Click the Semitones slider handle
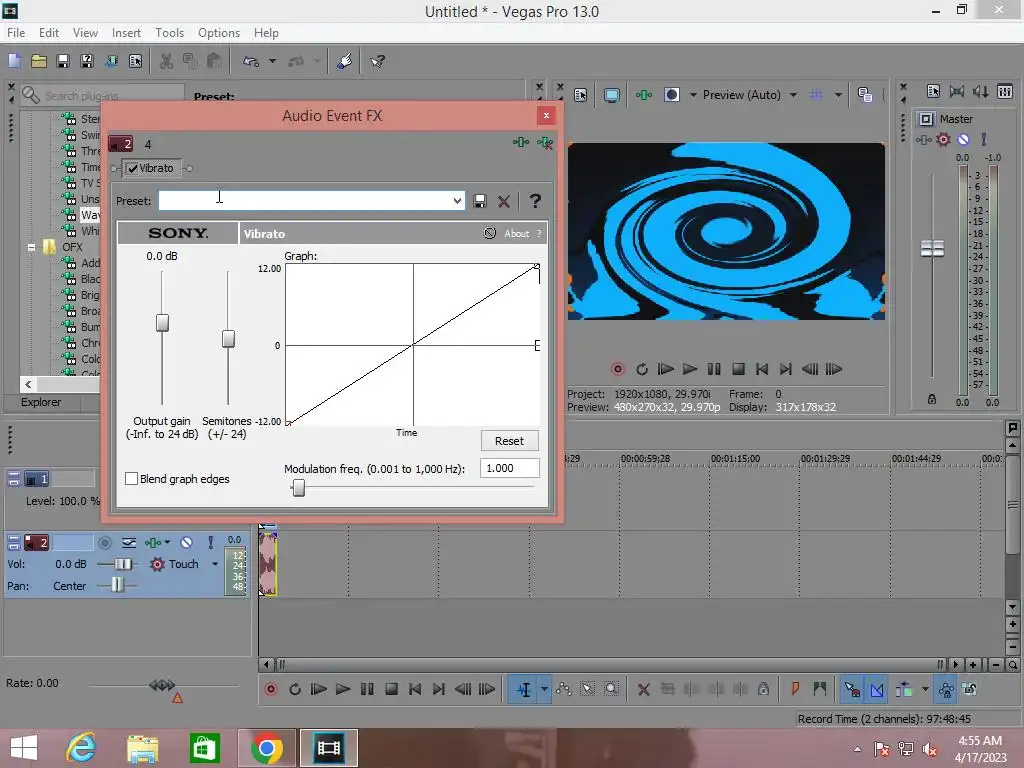The height and width of the screenshot is (768, 1024). click(228, 338)
